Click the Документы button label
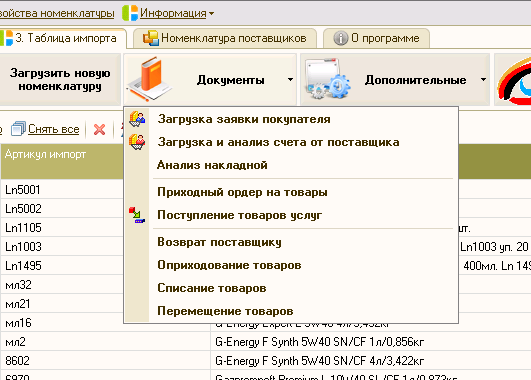531x380 pixels. click(231, 80)
